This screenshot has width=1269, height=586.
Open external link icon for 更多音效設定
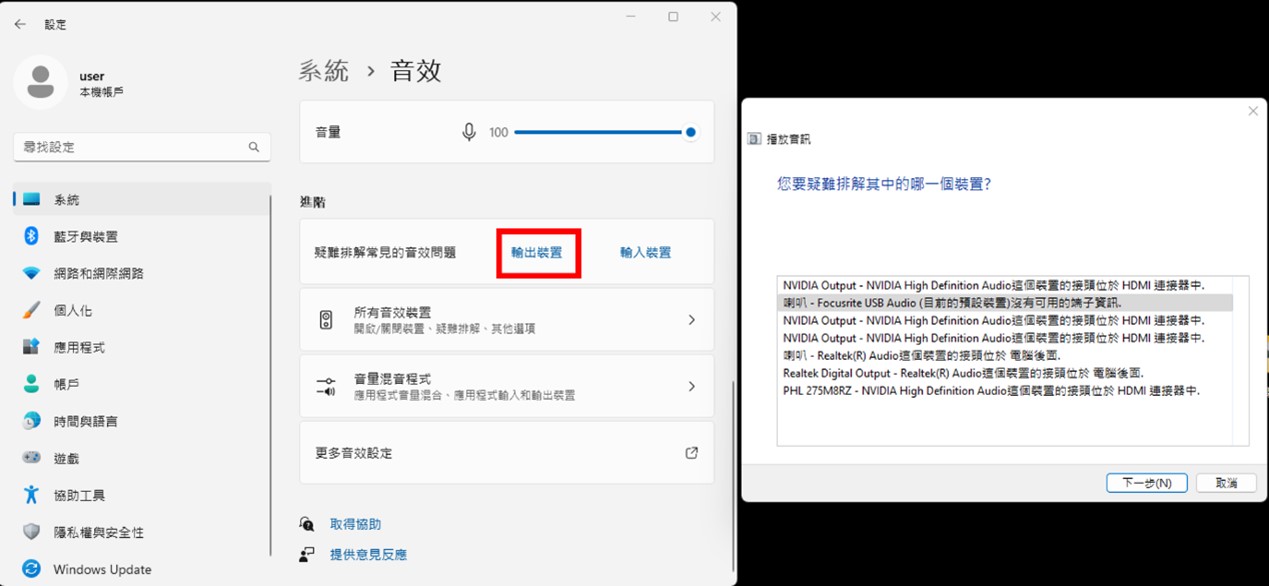click(x=691, y=453)
